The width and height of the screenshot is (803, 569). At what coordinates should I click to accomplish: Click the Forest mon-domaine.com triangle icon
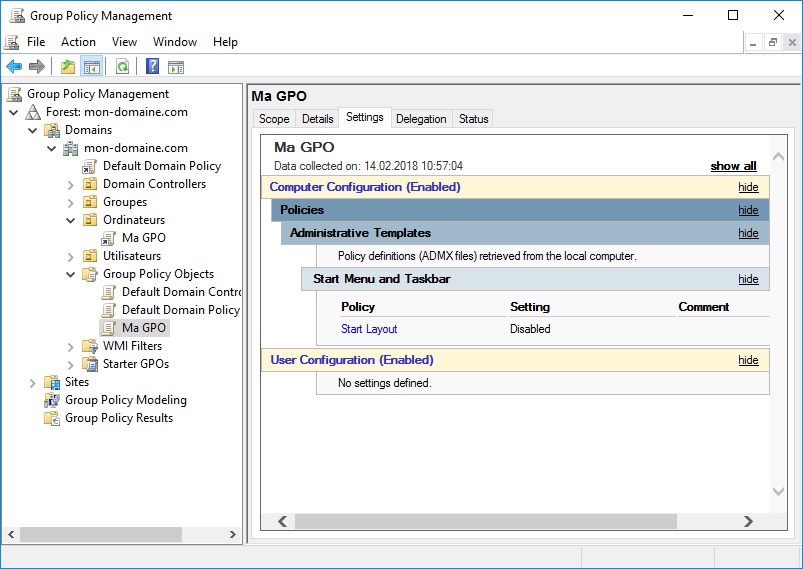[x=33, y=112]
